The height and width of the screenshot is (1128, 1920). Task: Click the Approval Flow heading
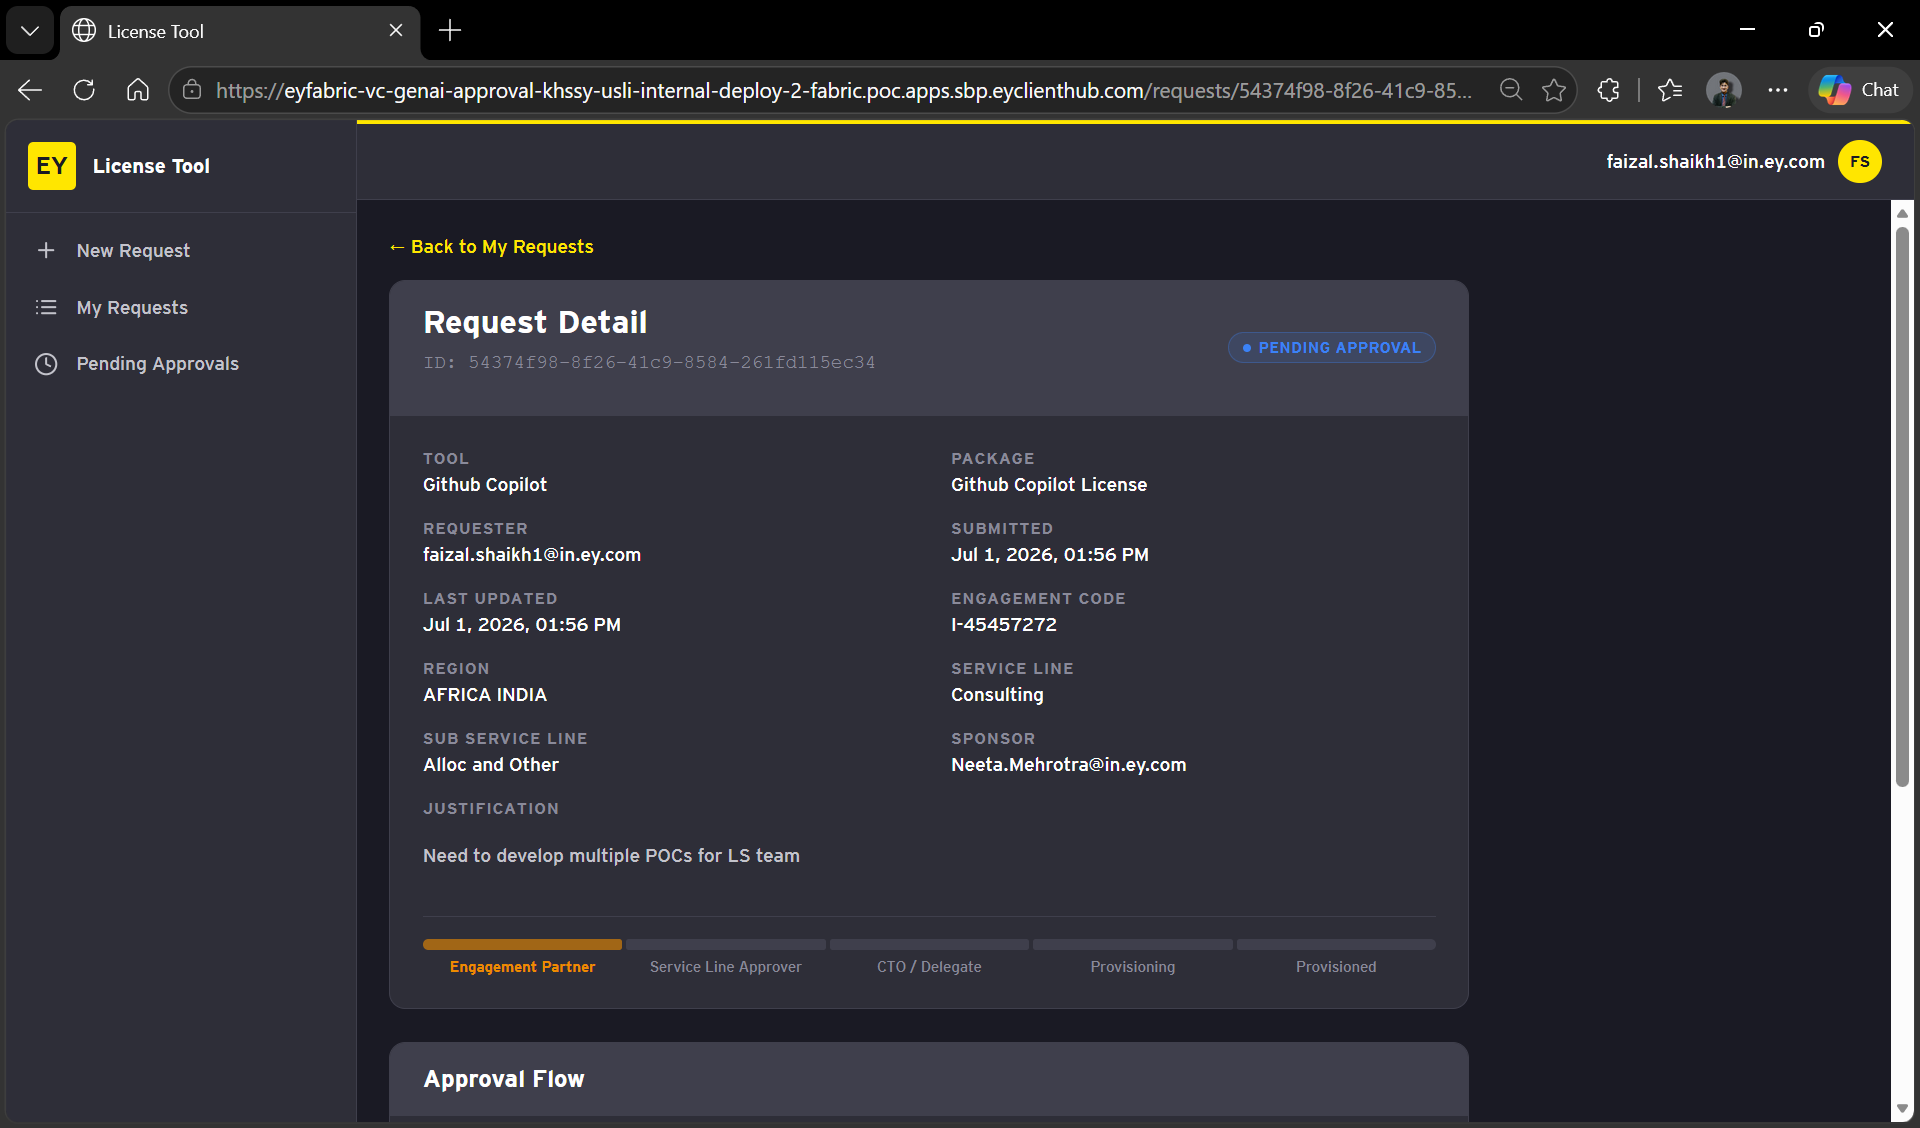[x=504, y=1079]
